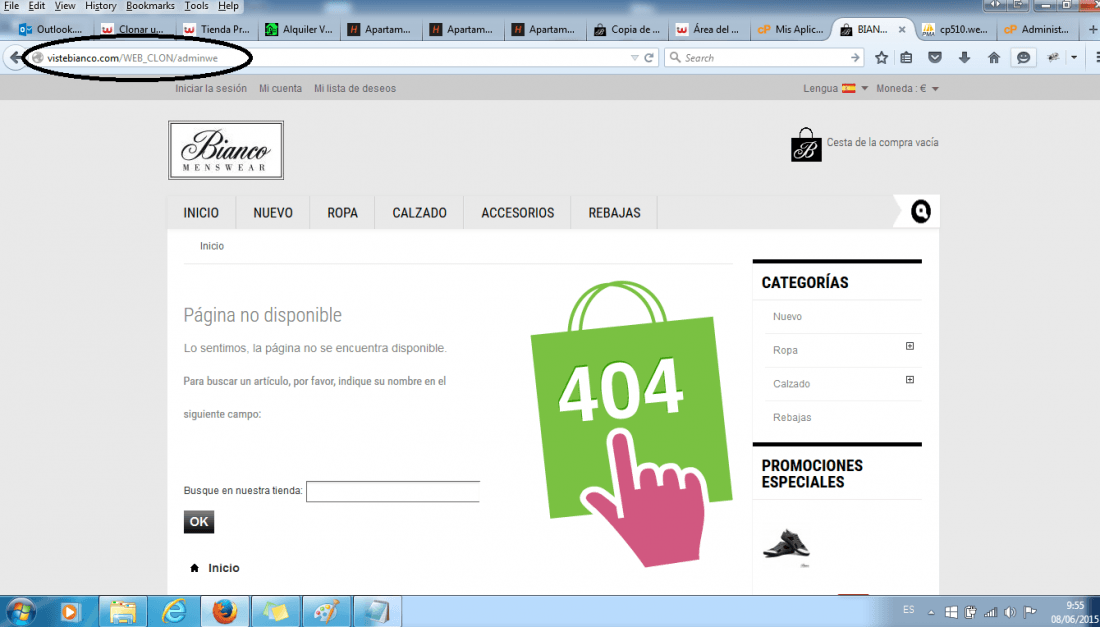Click the search go arrow
Image resolution: width=1100 pixels, height=627 pixels.
coord(854,58)
